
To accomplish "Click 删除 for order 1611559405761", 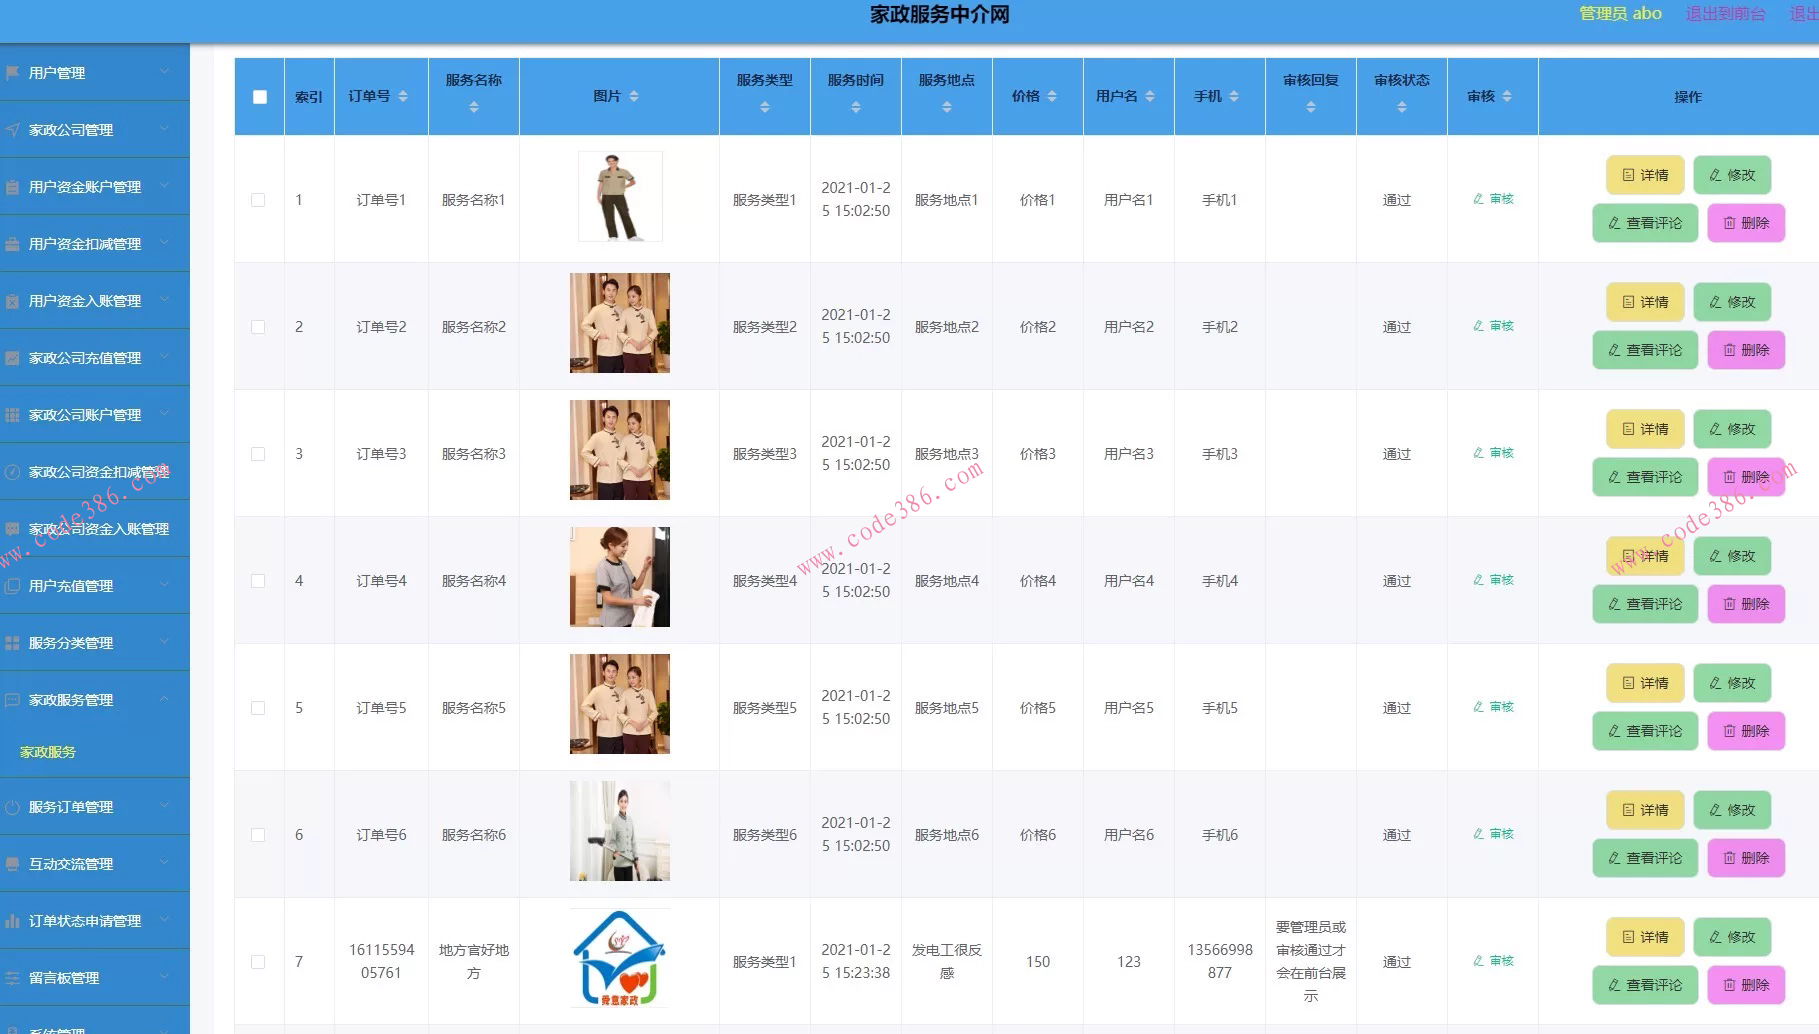I will coord(1746,985).
